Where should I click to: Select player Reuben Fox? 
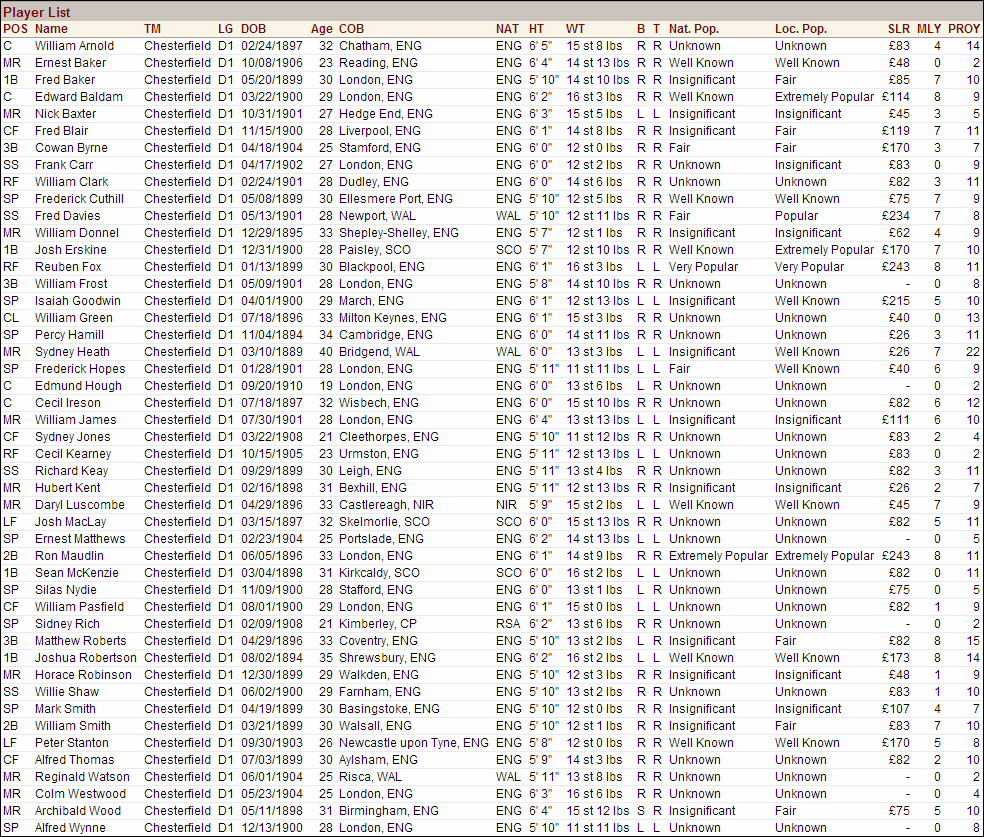click(68, 267)
